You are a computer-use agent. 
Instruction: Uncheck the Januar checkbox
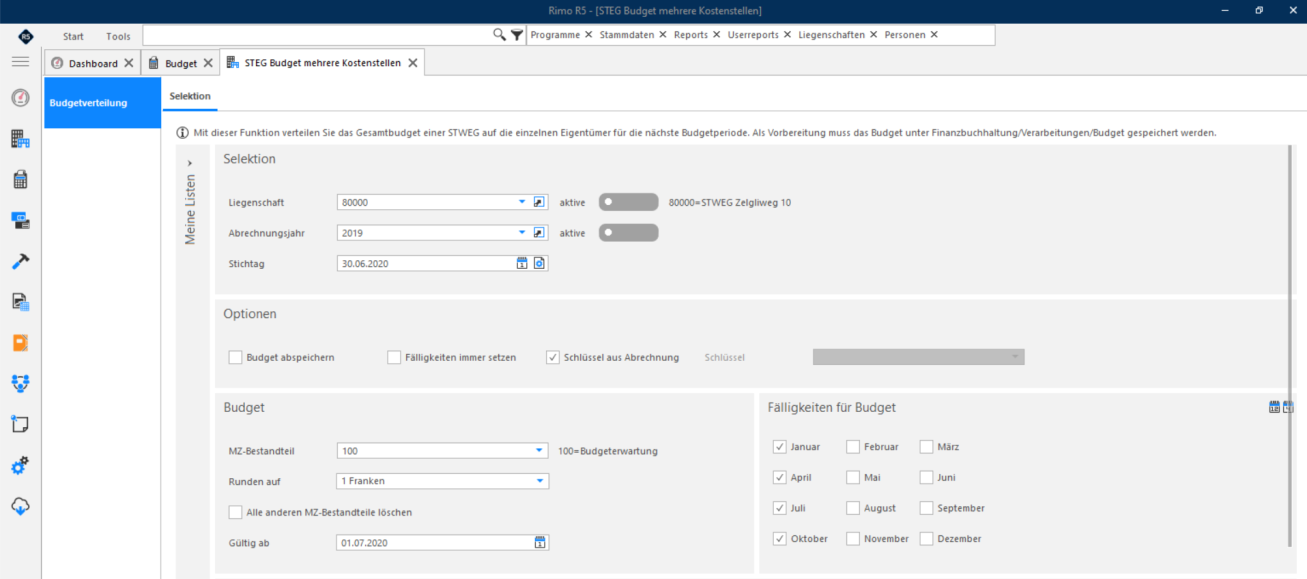(780, 447)
